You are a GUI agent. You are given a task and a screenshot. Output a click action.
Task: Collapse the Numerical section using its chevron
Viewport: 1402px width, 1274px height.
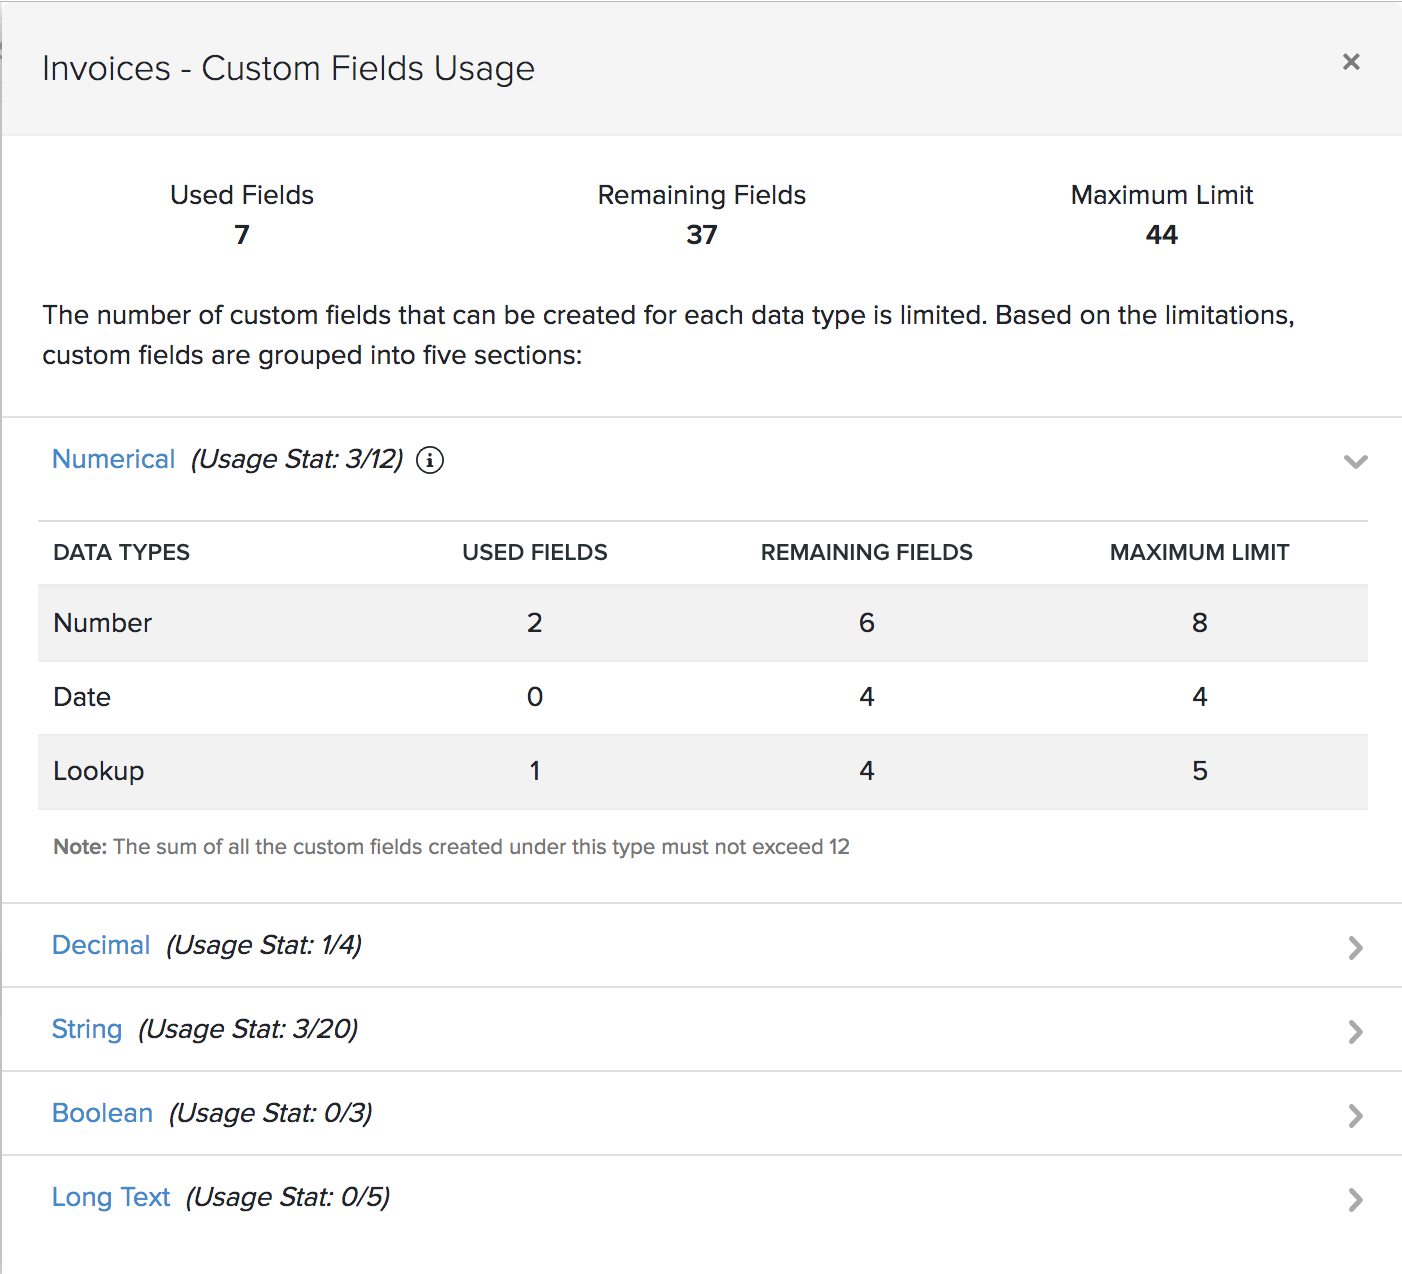(1355, 461)
